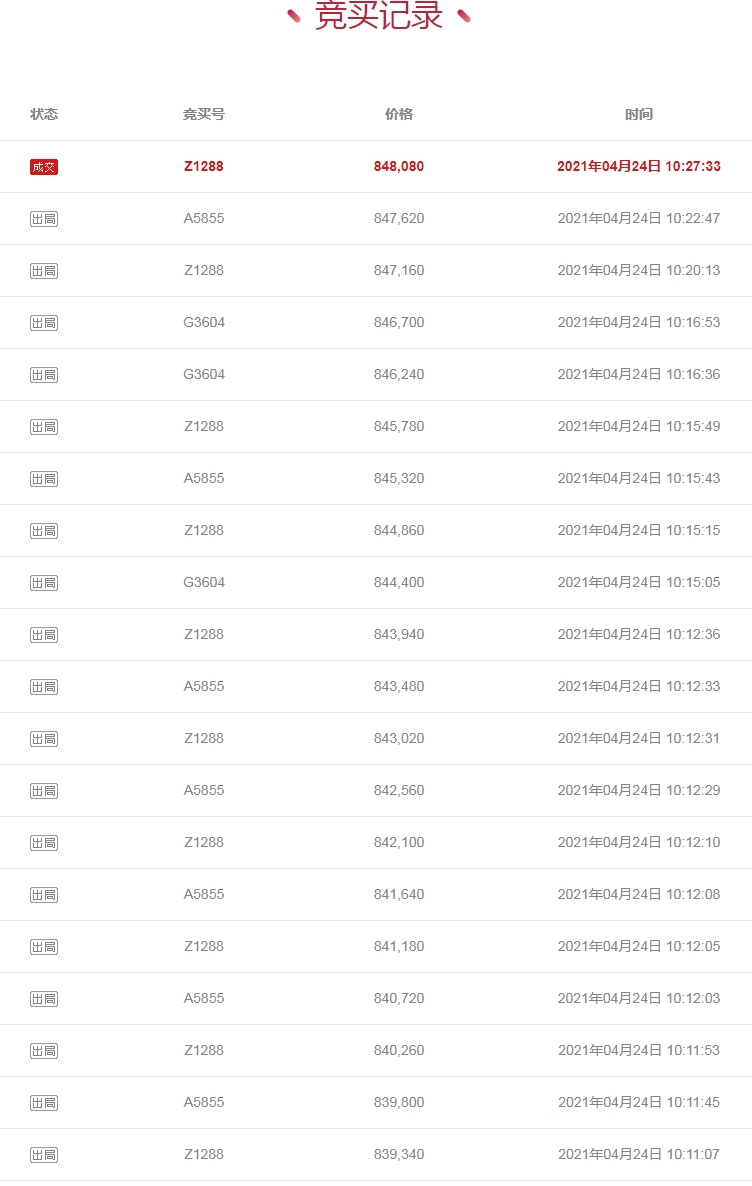This screenshot has width=752, height=1186.
Task: Click bidder A5855 in the 845,320 row
Action: [204, 478]
